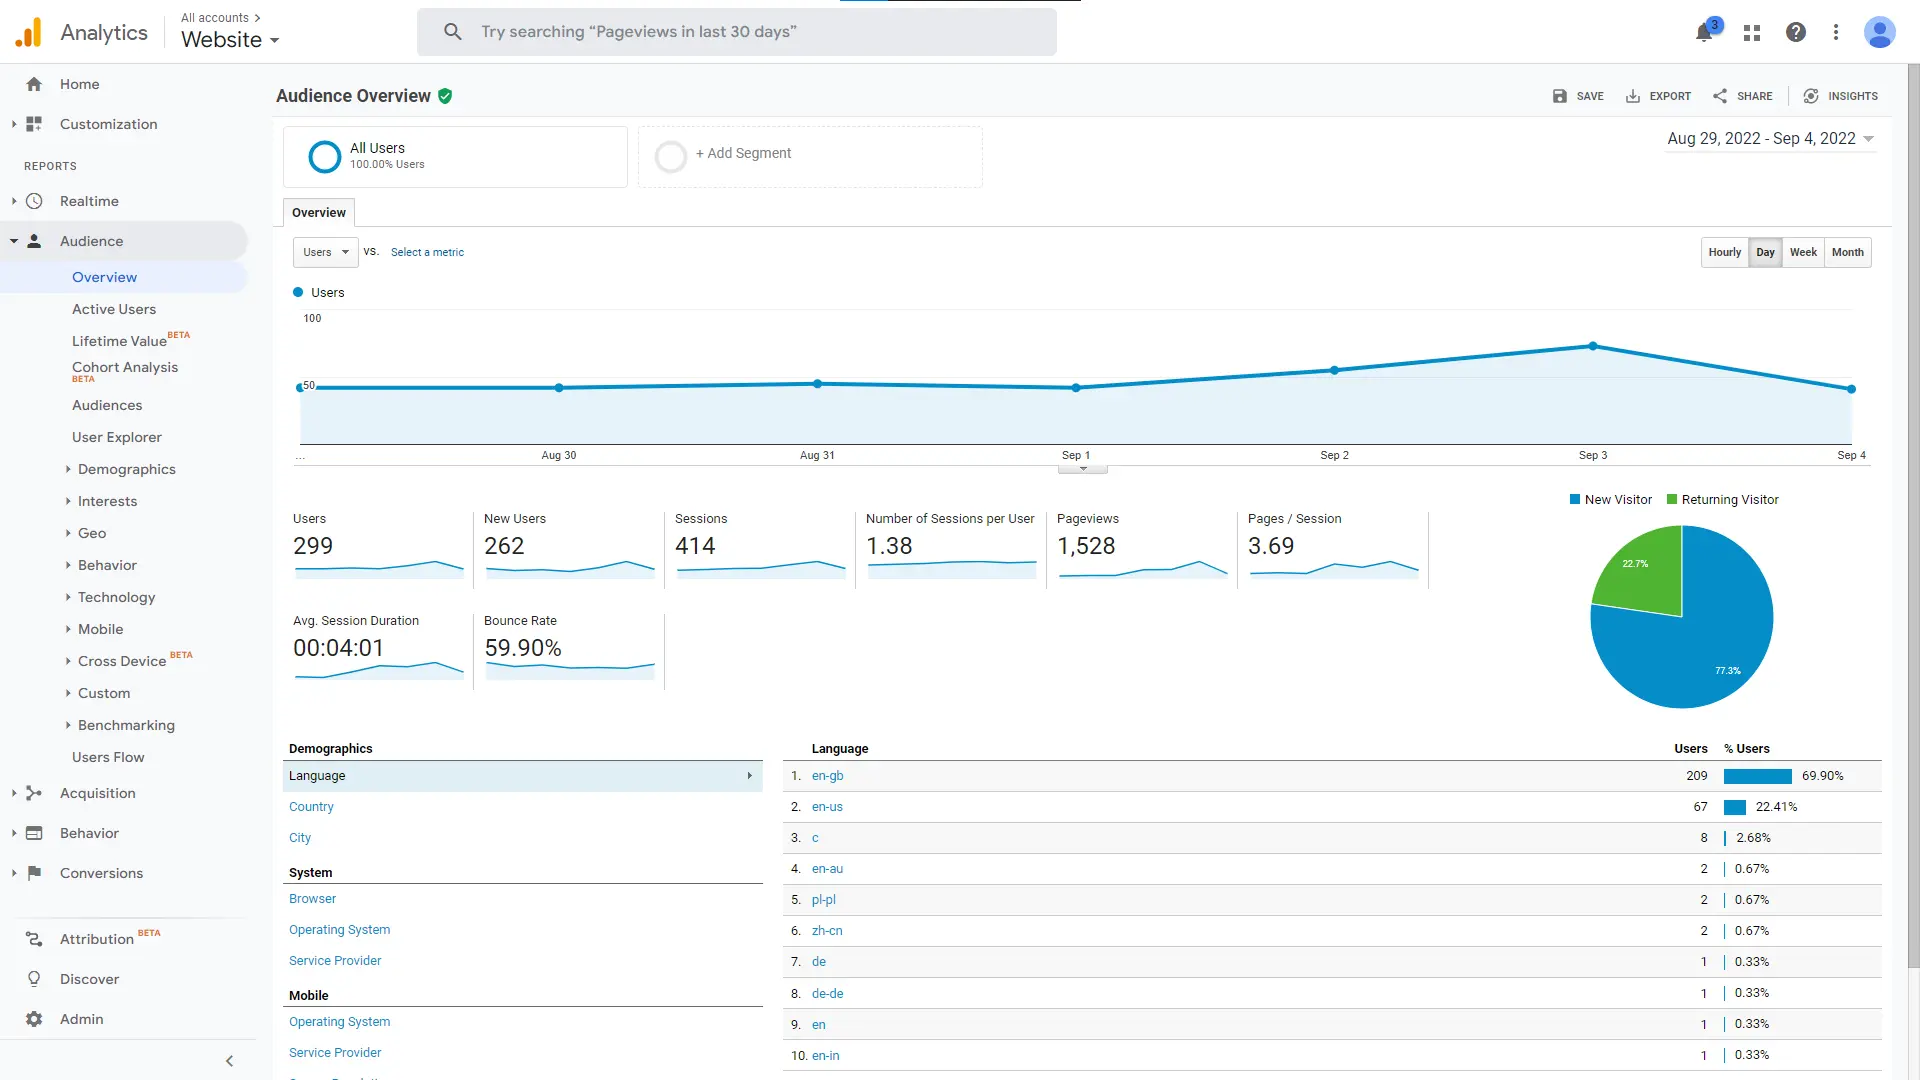The image size is (1920, 1080).
Task: Click the search magnifier icon
Action: [x=453, y=32]
